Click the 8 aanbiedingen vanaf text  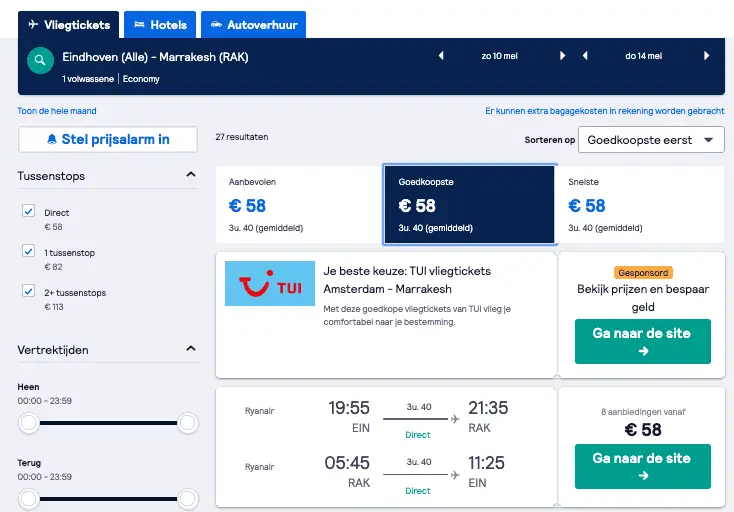tap(643, 412)
